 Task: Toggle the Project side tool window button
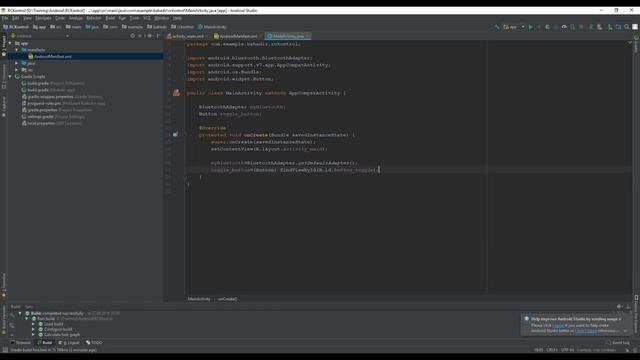coord(4,46)
